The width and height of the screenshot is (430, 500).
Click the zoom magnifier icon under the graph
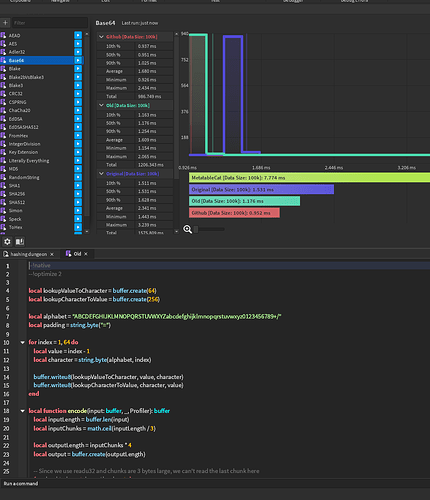187,229
